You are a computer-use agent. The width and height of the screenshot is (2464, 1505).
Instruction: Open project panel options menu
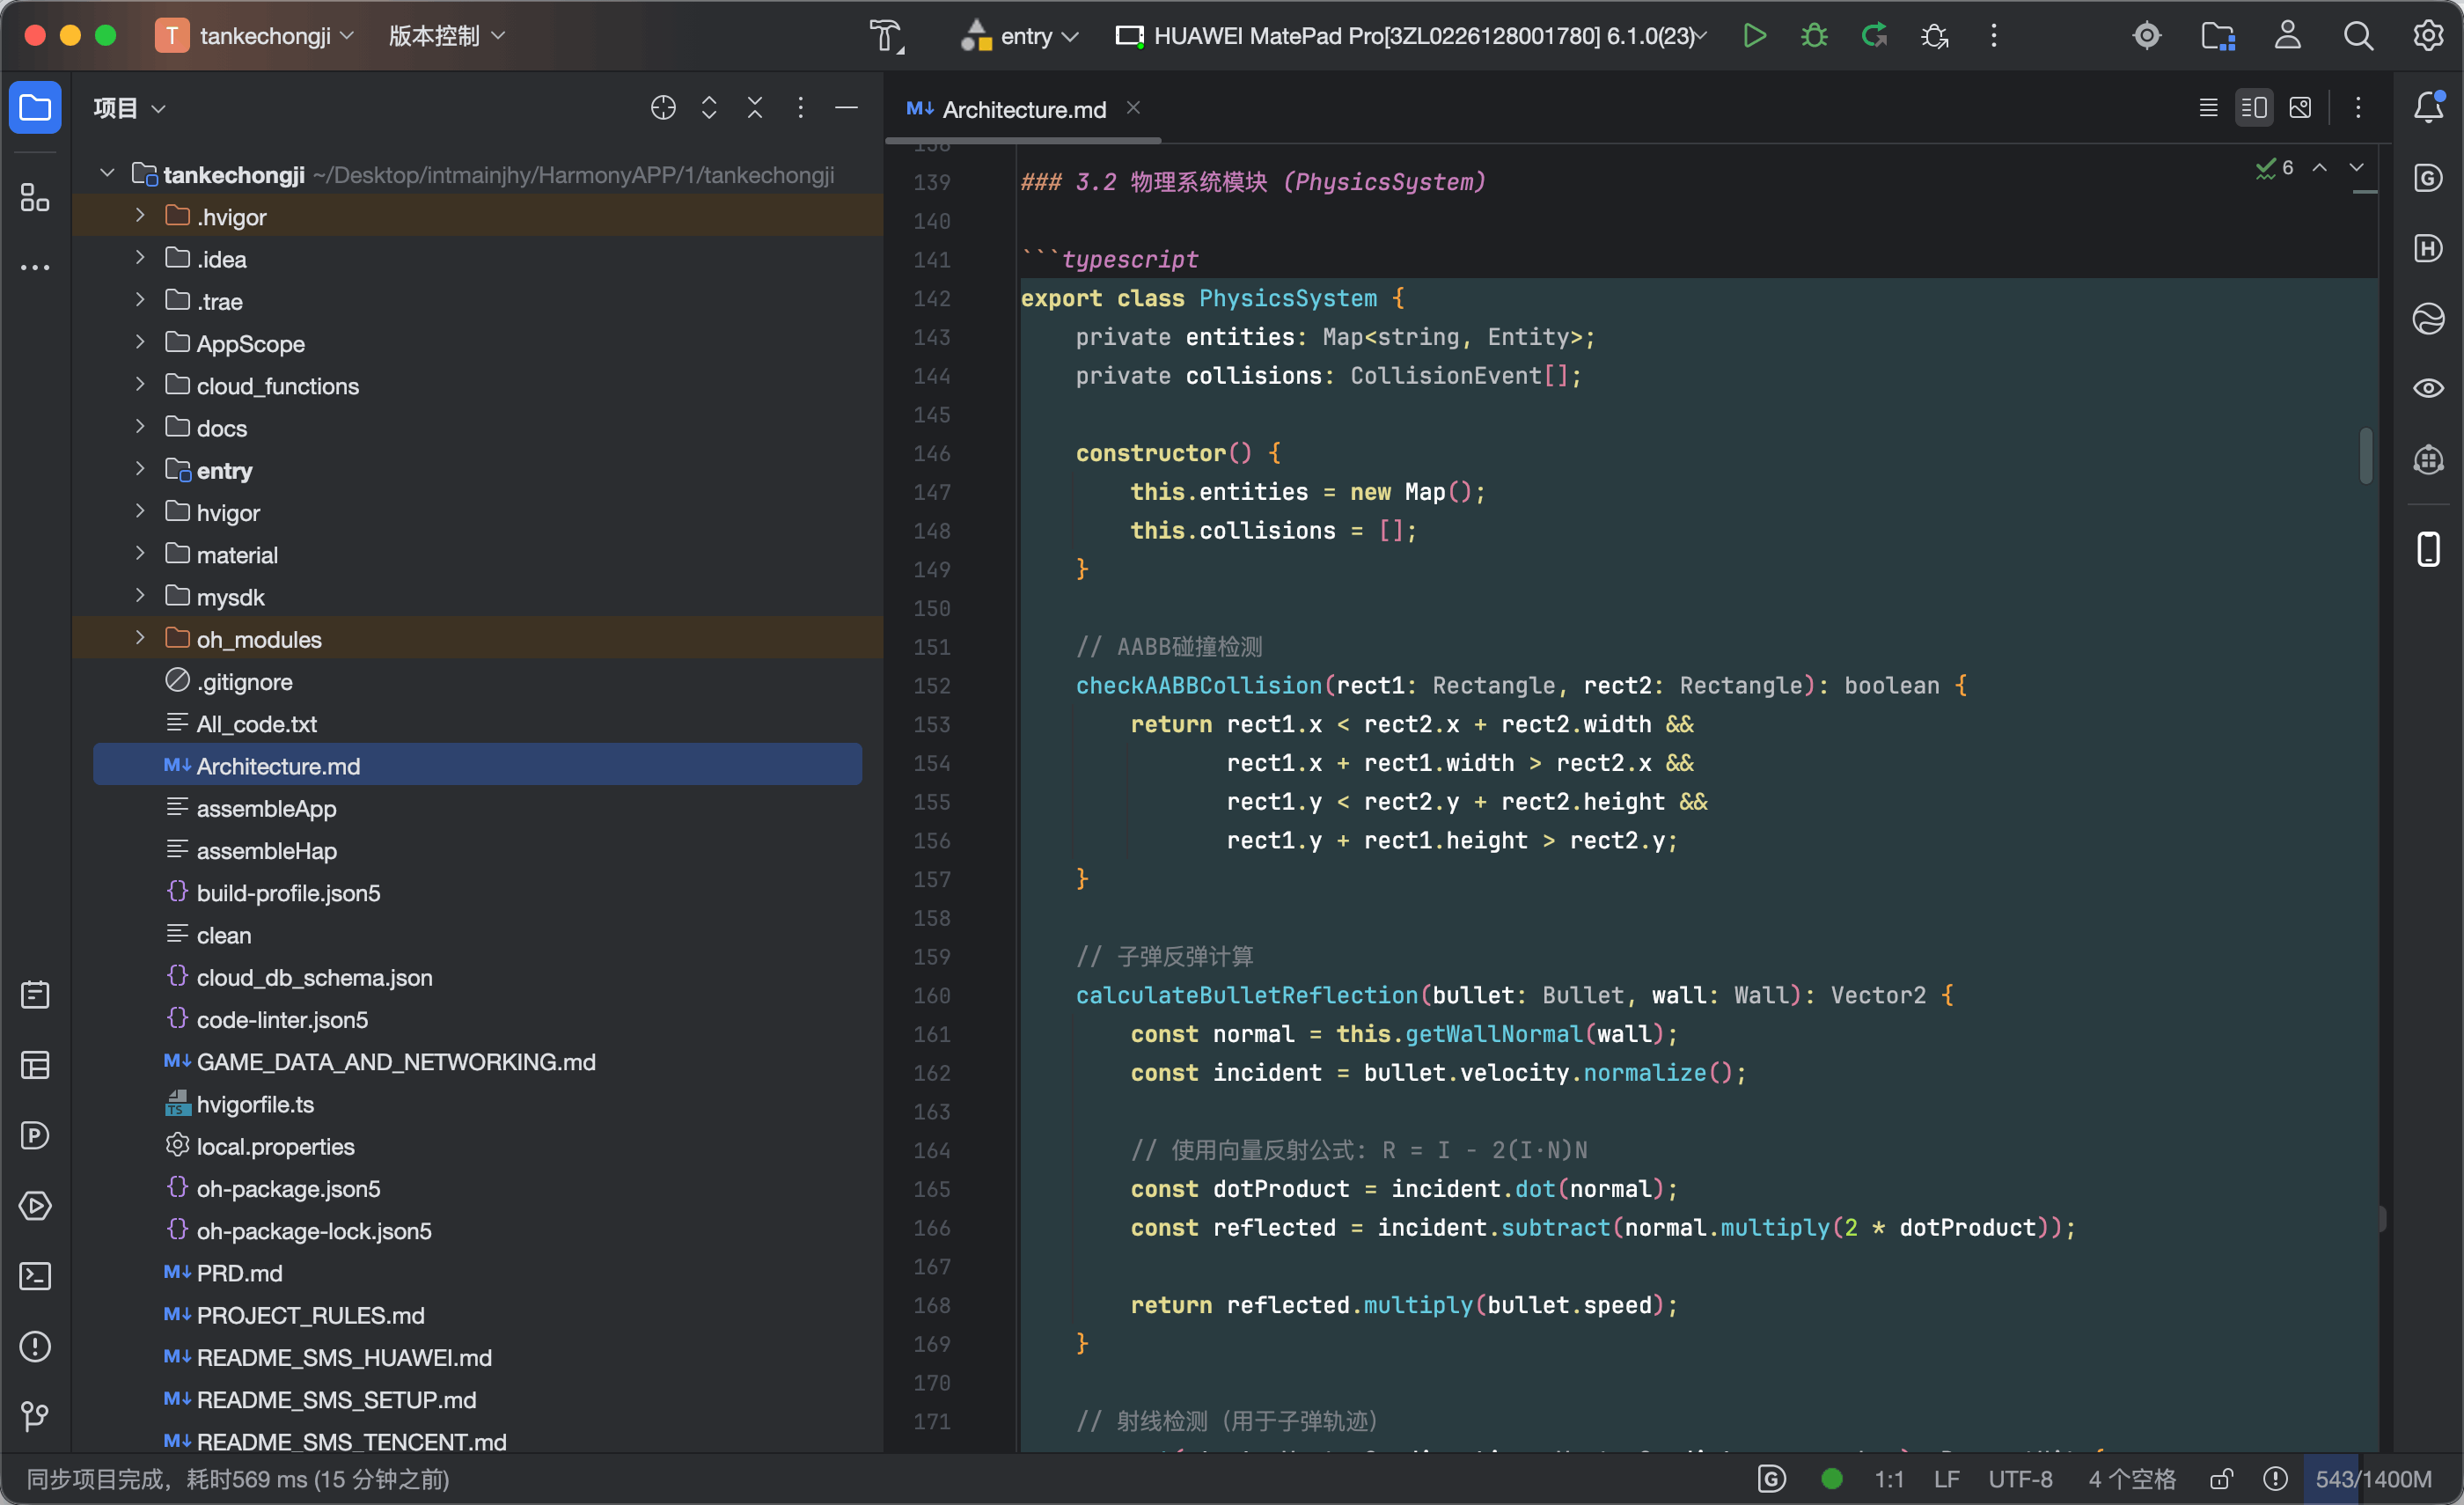800,107
